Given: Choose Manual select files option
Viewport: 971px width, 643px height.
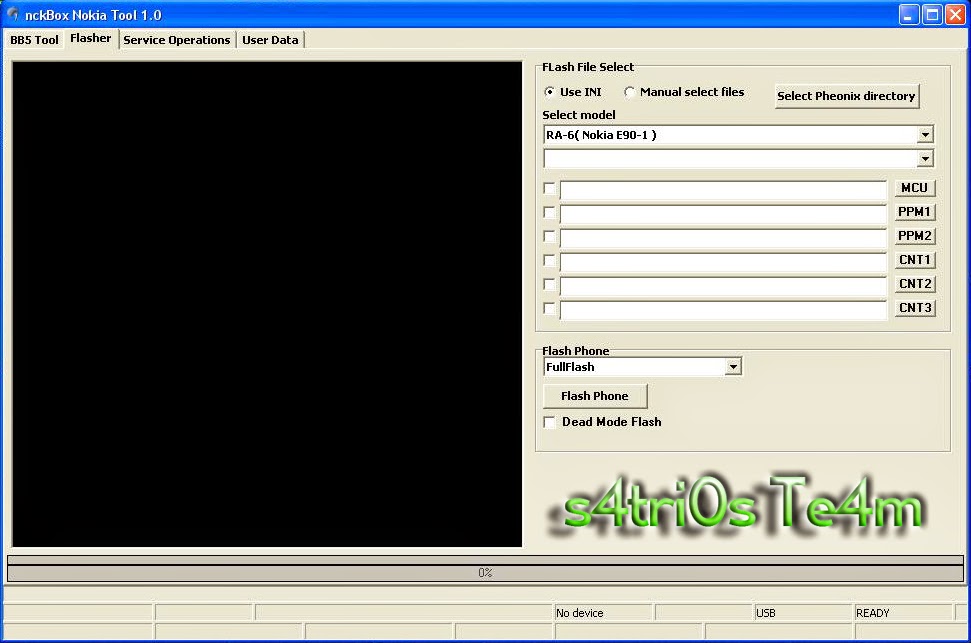Looking at the screenshot, I should 629,92.
